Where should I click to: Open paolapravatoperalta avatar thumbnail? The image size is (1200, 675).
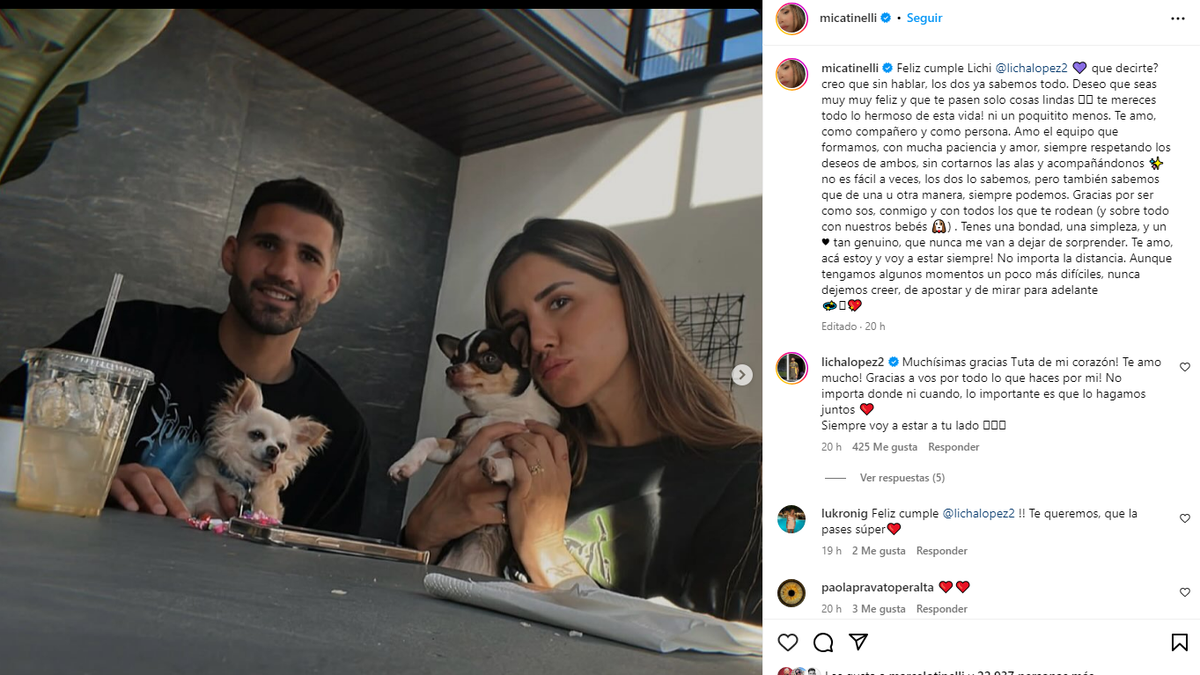click(791, 593)
